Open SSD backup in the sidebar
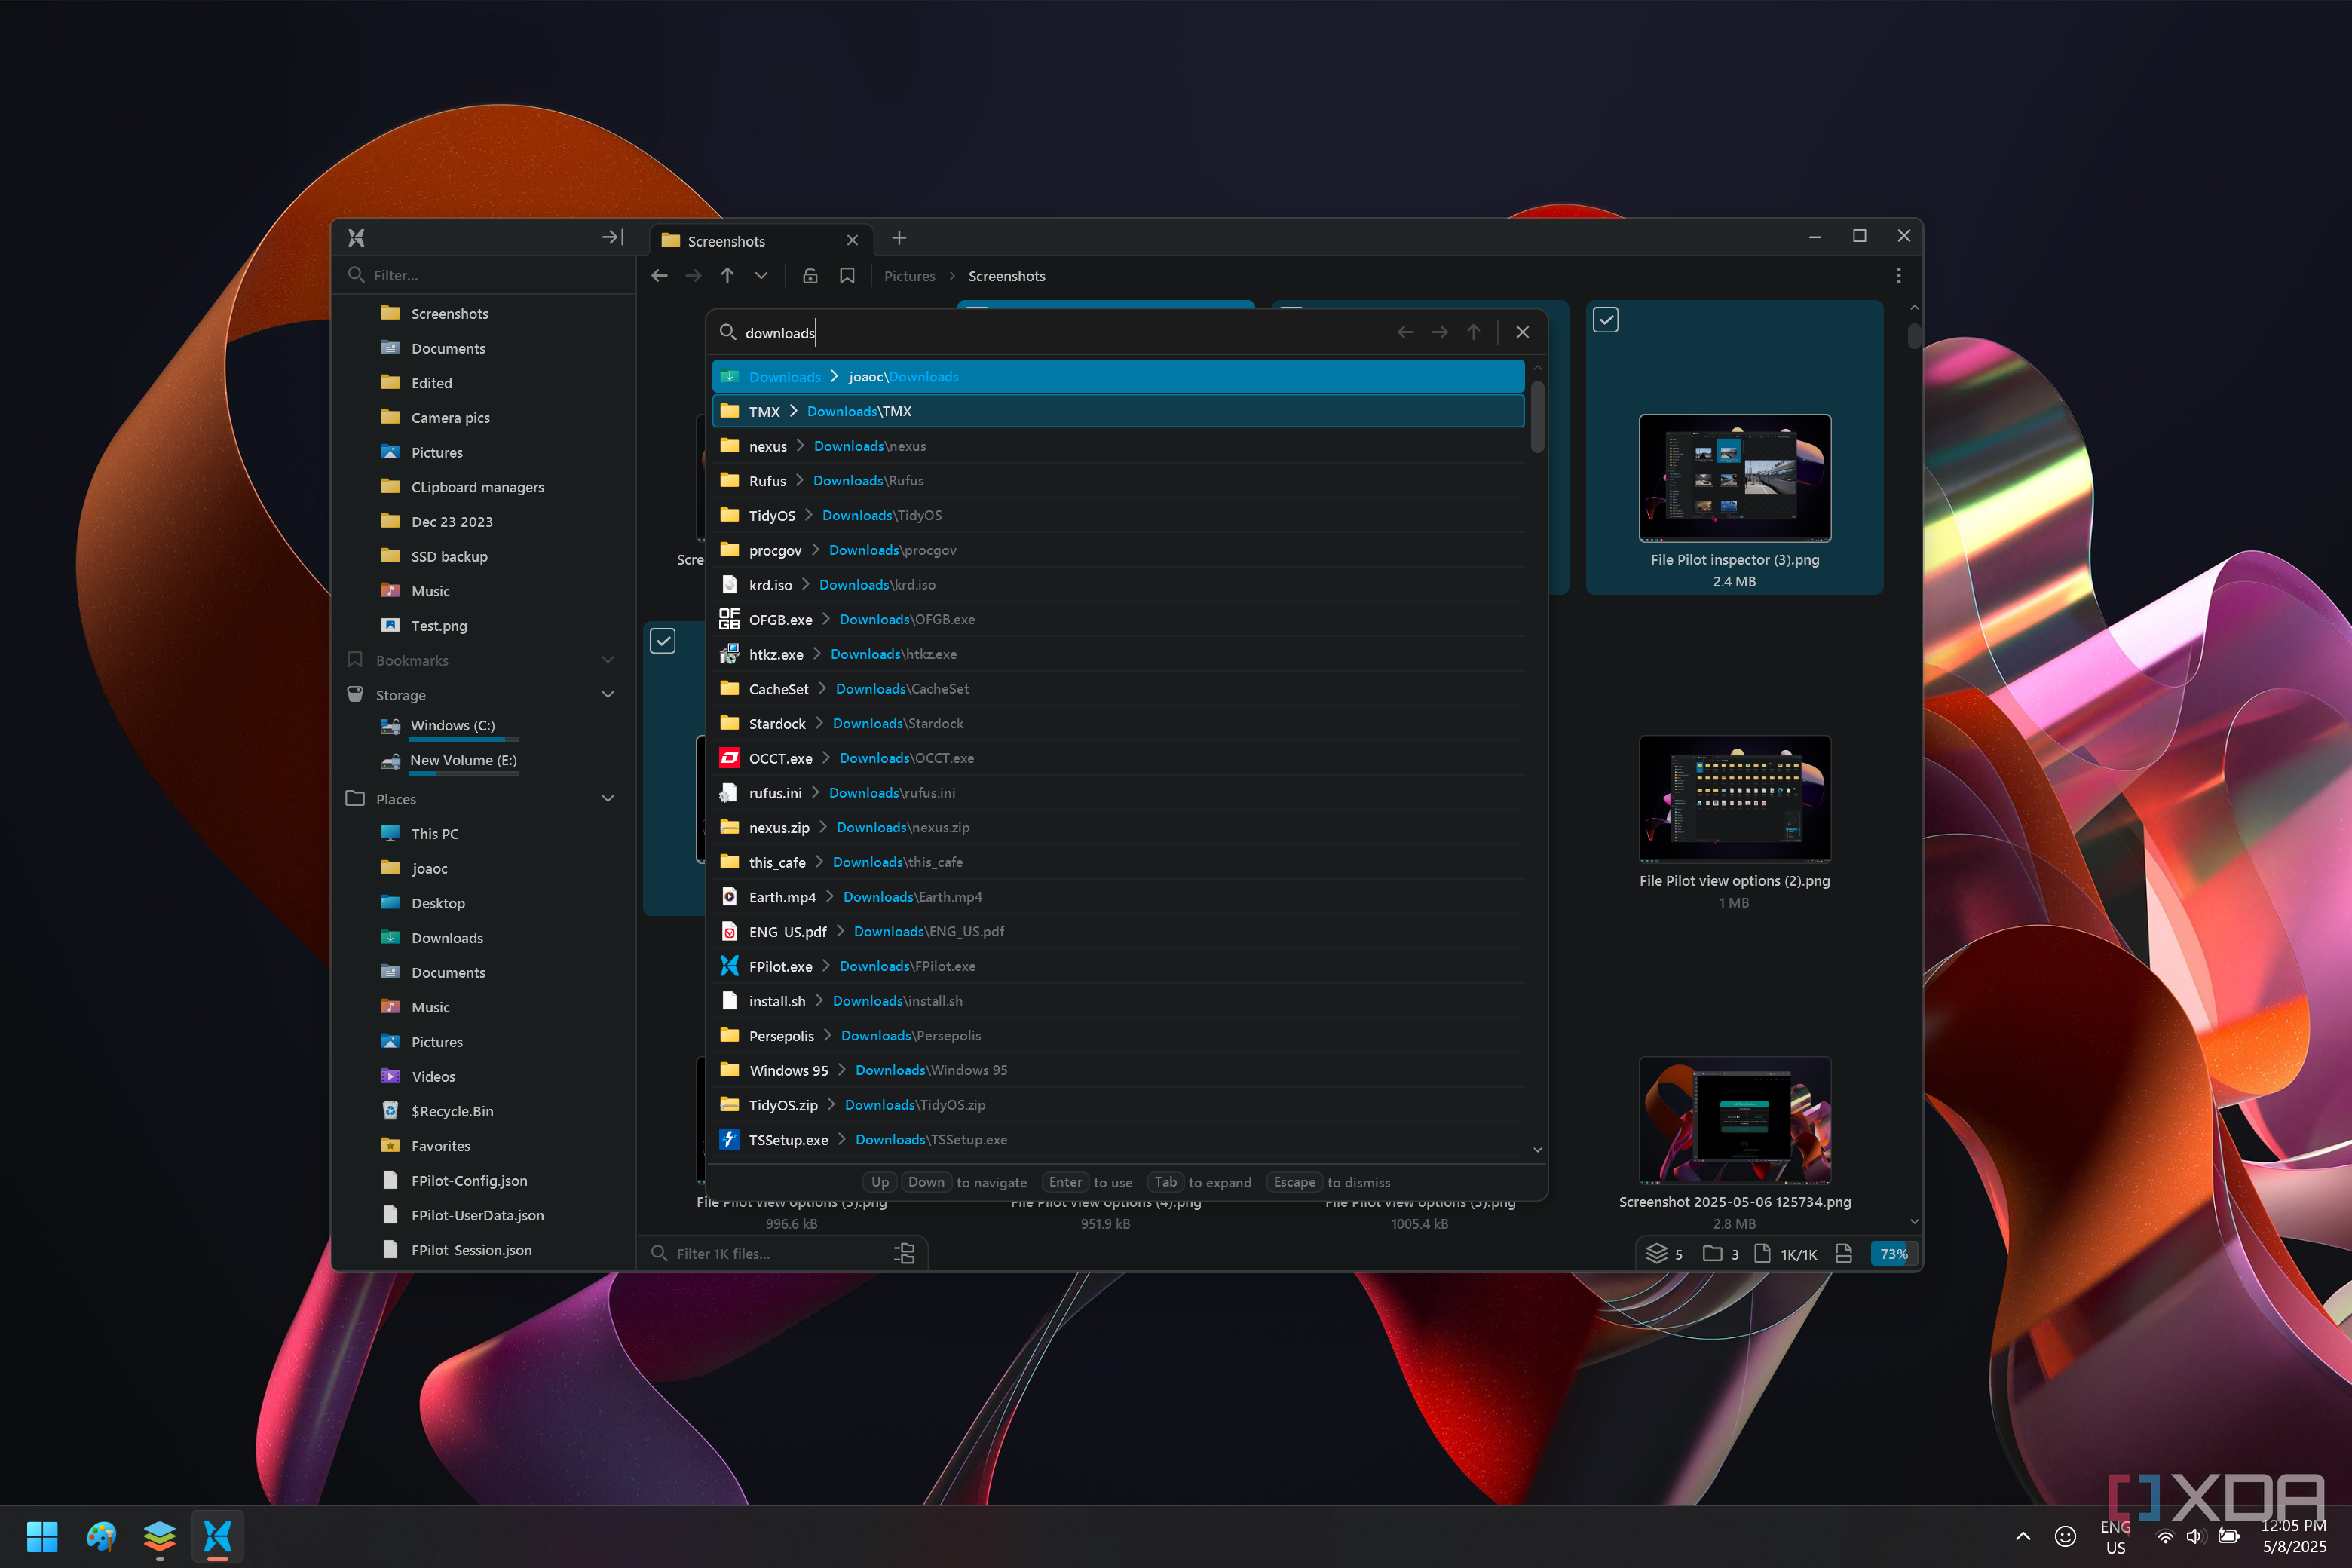This screenshot has height=1568, width=2352. [x=449, y=556]
